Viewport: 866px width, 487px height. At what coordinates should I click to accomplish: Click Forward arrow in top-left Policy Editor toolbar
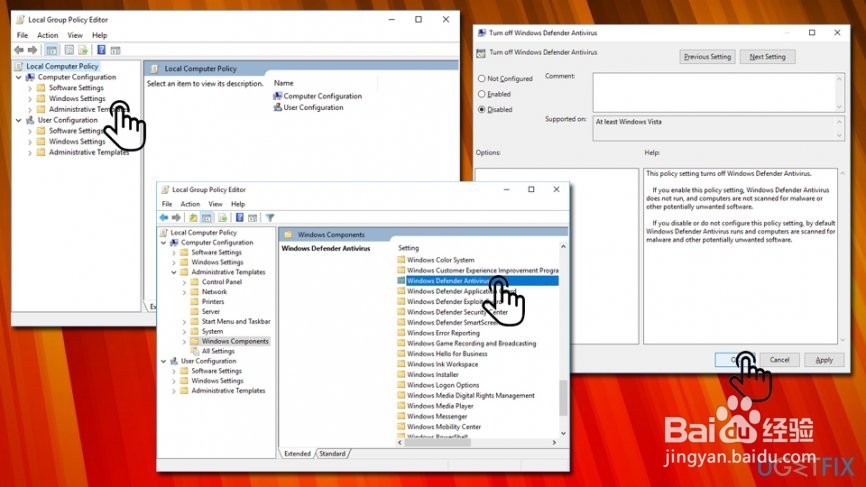click(33, 50)
